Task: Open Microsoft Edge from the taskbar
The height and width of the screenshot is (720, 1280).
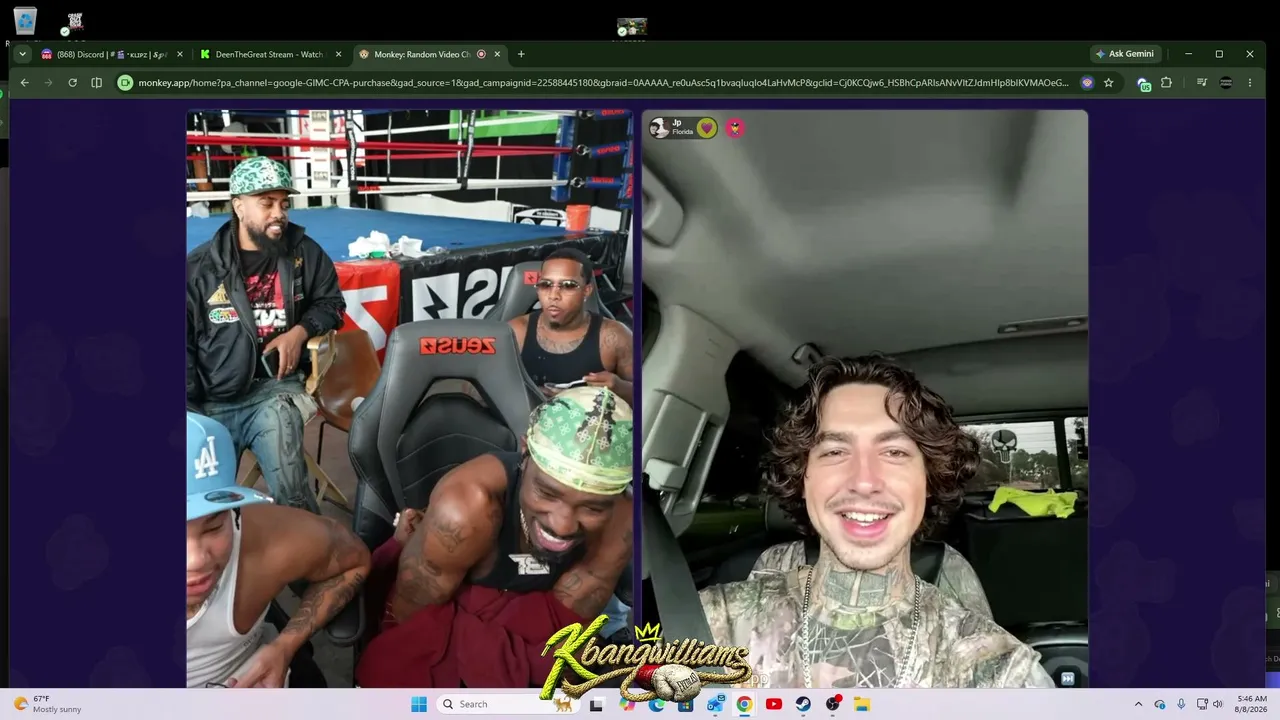Action: (656, 704)
